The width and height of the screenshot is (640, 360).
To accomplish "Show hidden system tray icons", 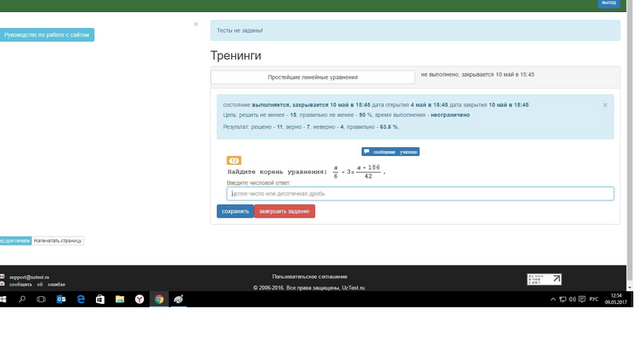I will coord(553,300).
